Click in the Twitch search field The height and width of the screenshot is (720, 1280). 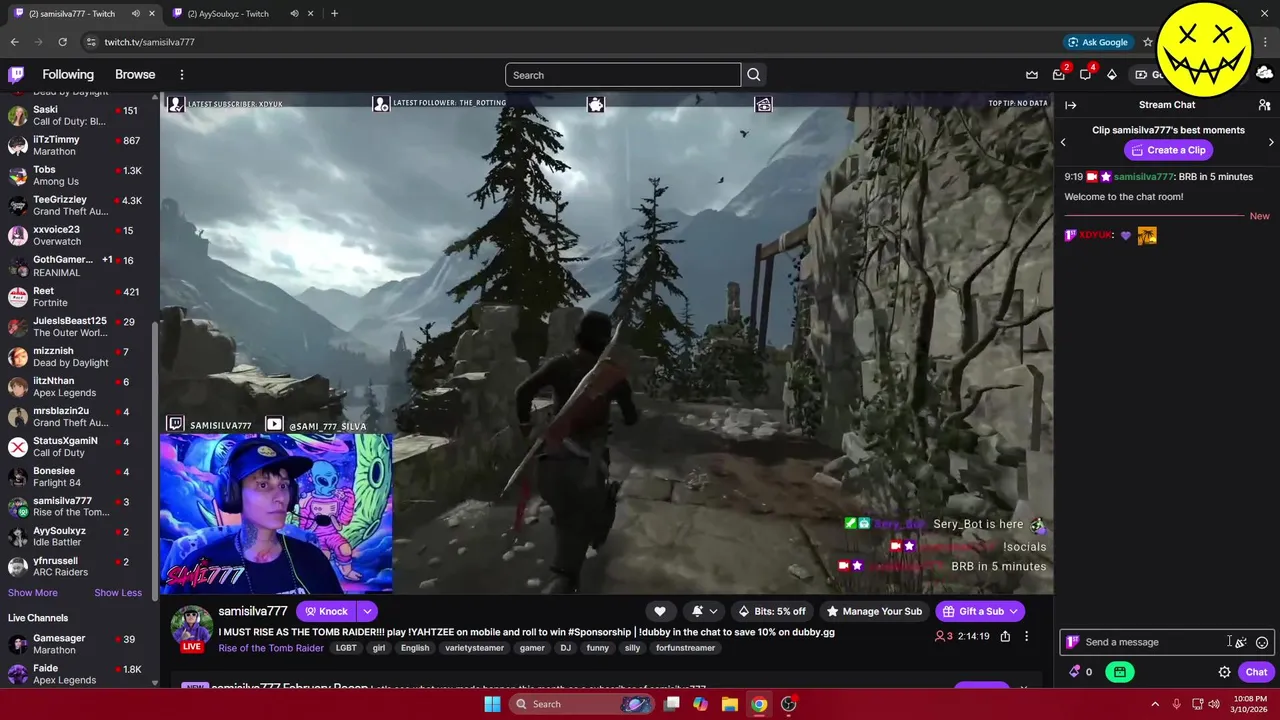[623, 75]
